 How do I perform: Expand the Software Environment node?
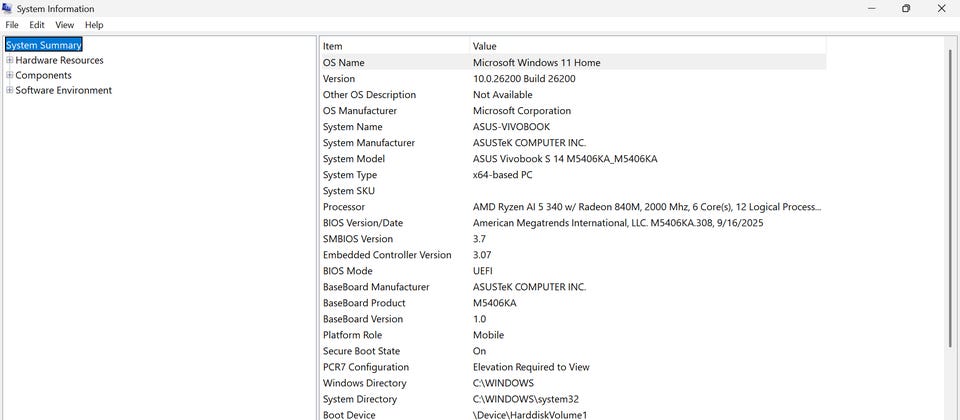[x=10, y=90]
